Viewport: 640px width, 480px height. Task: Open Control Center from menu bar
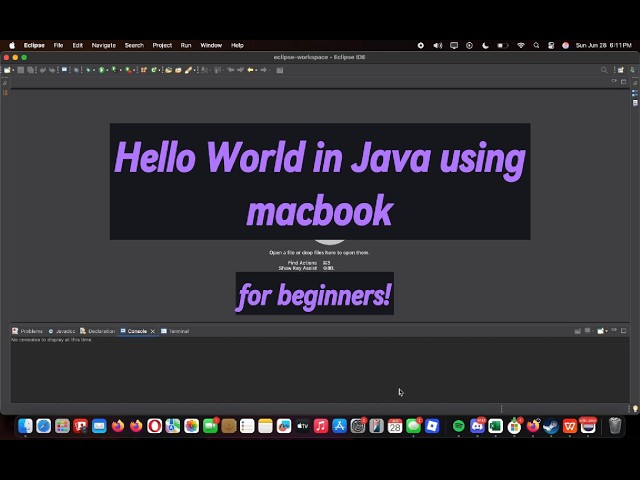(x=551, y=45)
